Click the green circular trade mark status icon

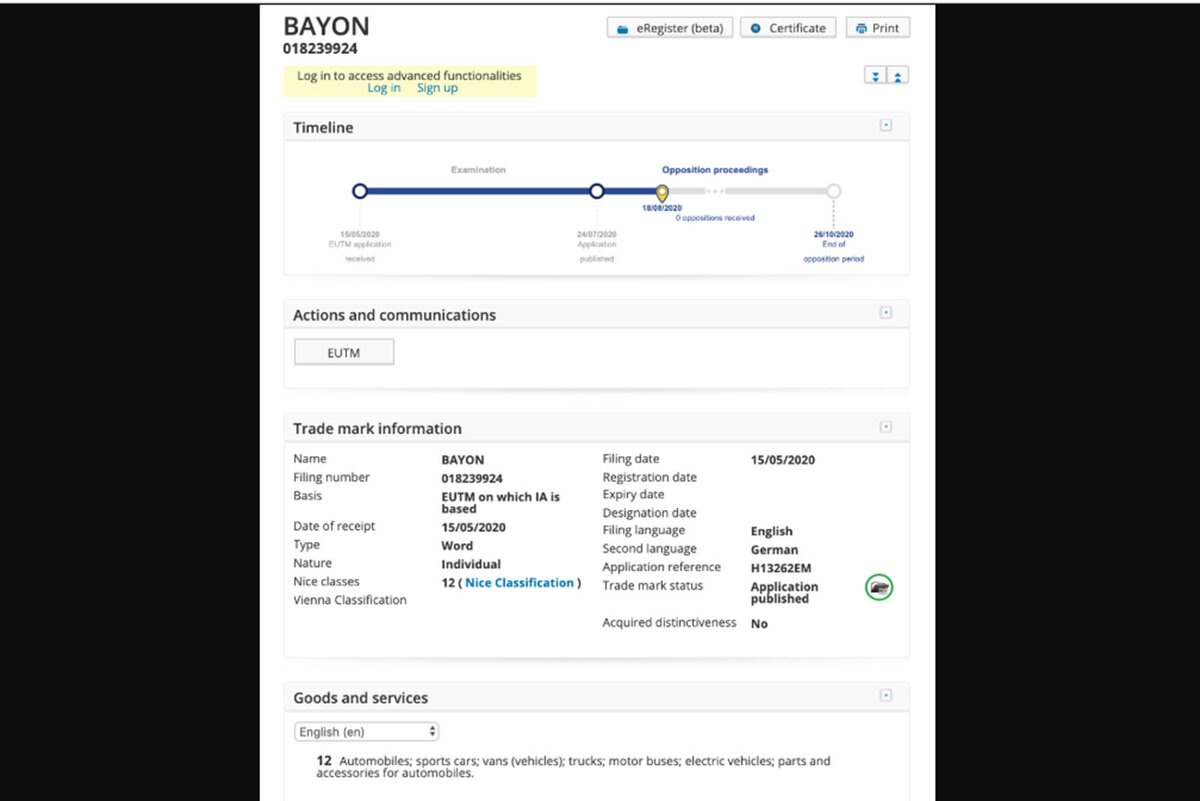pyautogui.click(x=879, y=588)
